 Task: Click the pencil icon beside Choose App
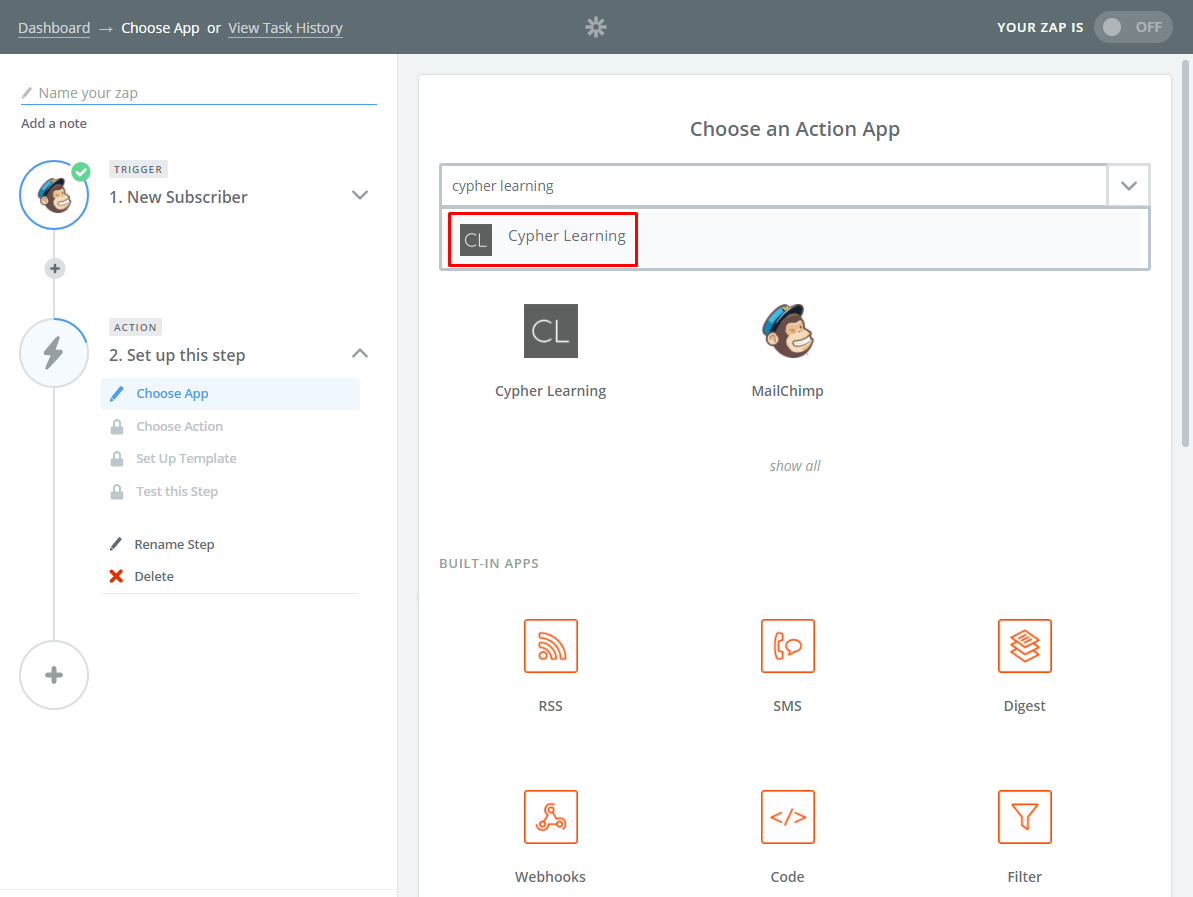[x=116, y=393]
